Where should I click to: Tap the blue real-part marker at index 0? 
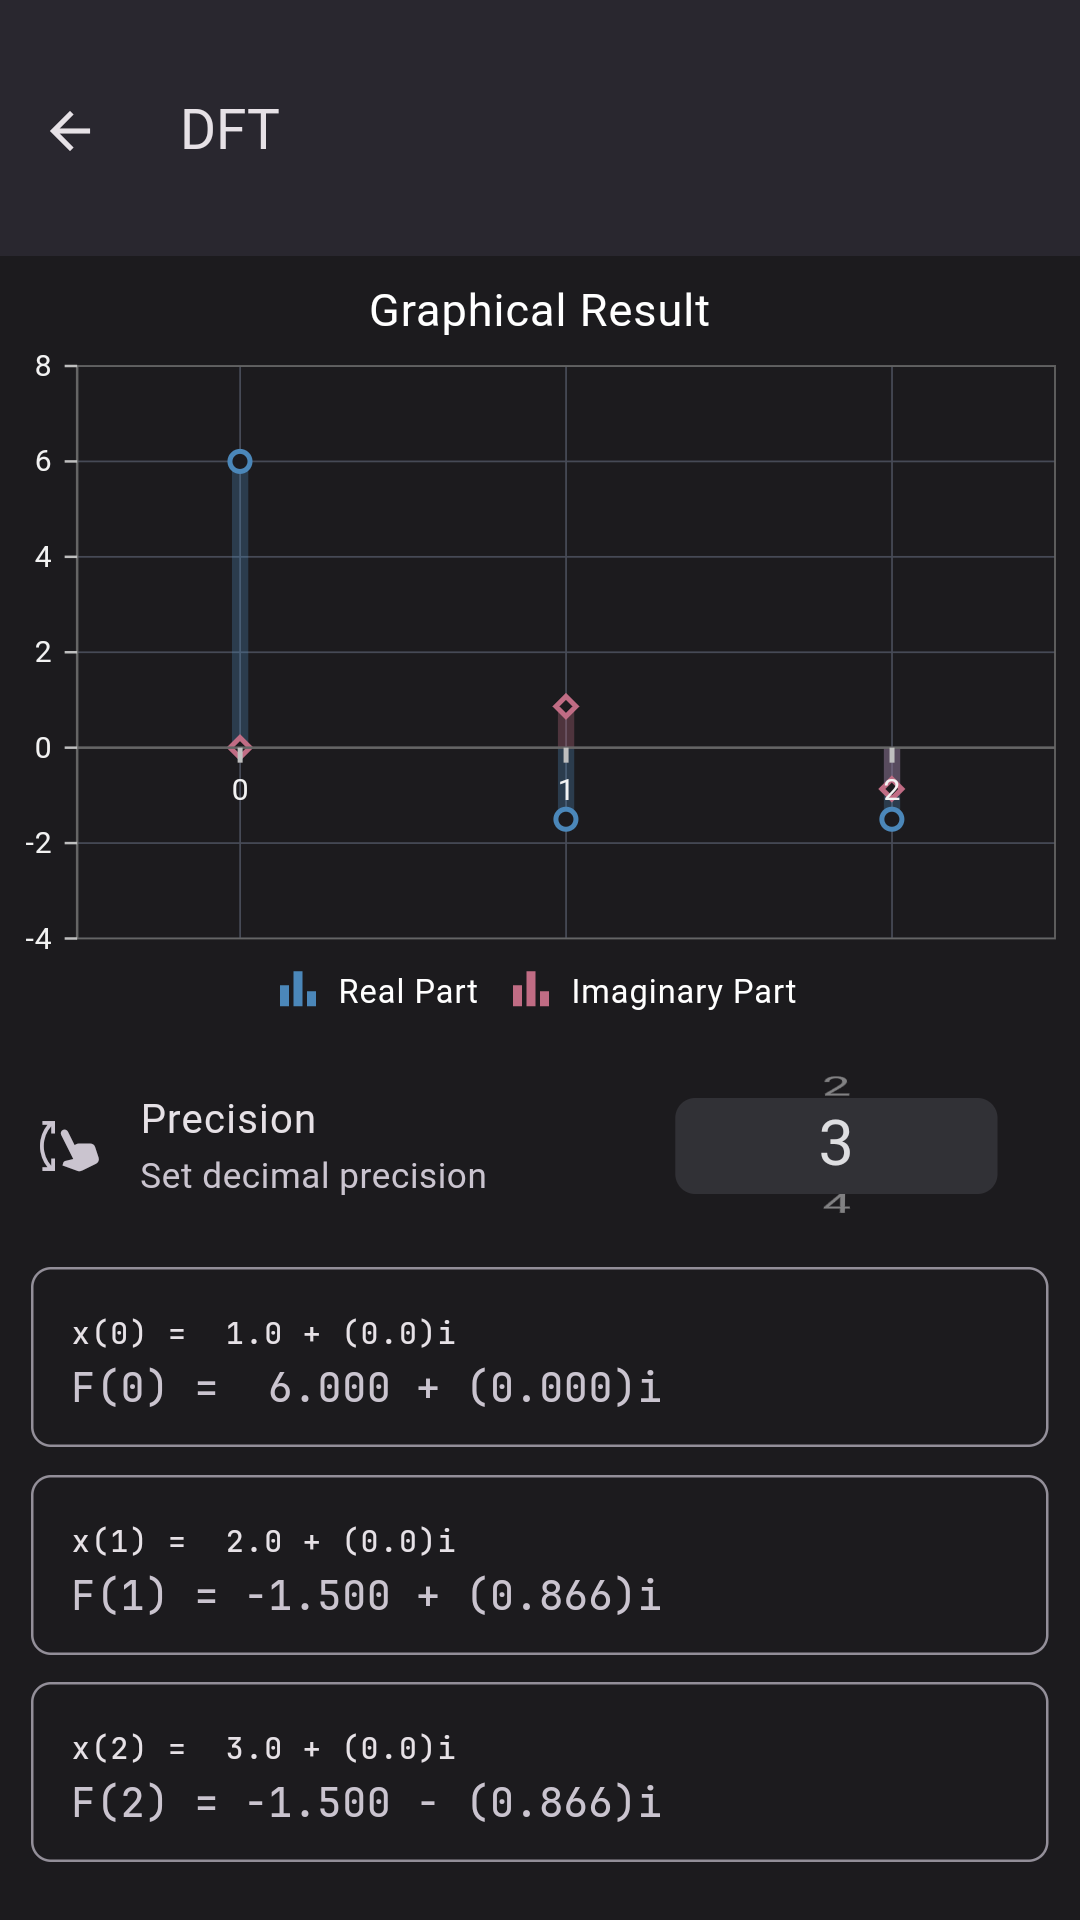pyautogui.click(x=240, y=462)
